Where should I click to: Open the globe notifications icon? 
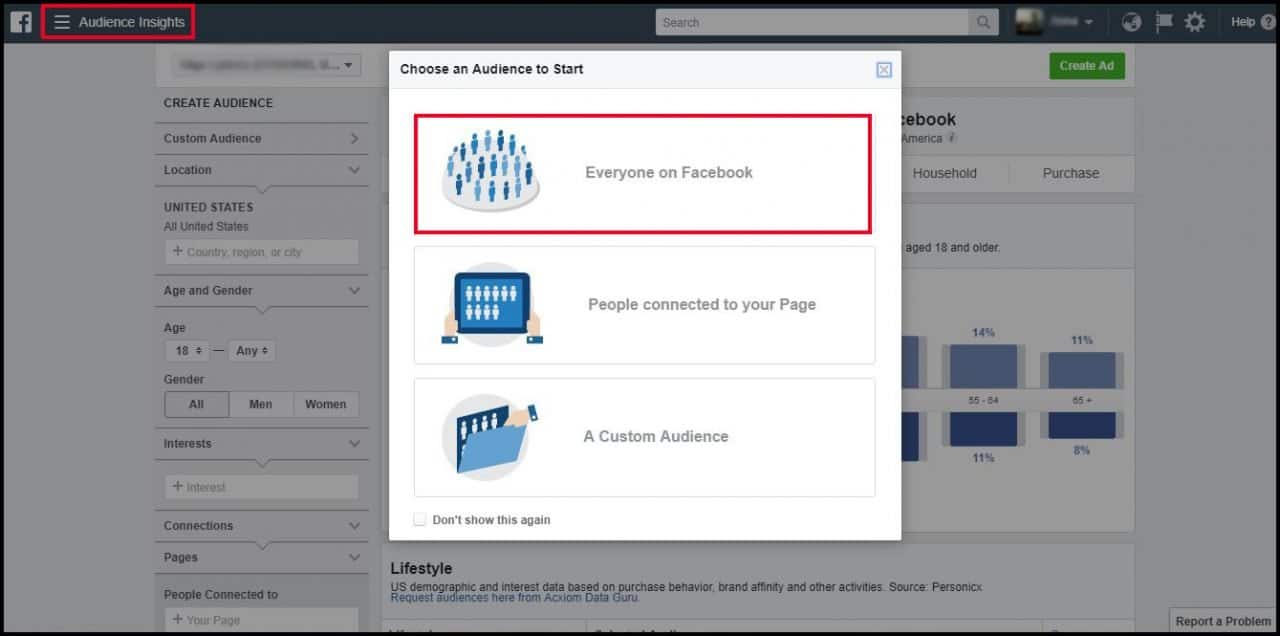(1130, 20)
